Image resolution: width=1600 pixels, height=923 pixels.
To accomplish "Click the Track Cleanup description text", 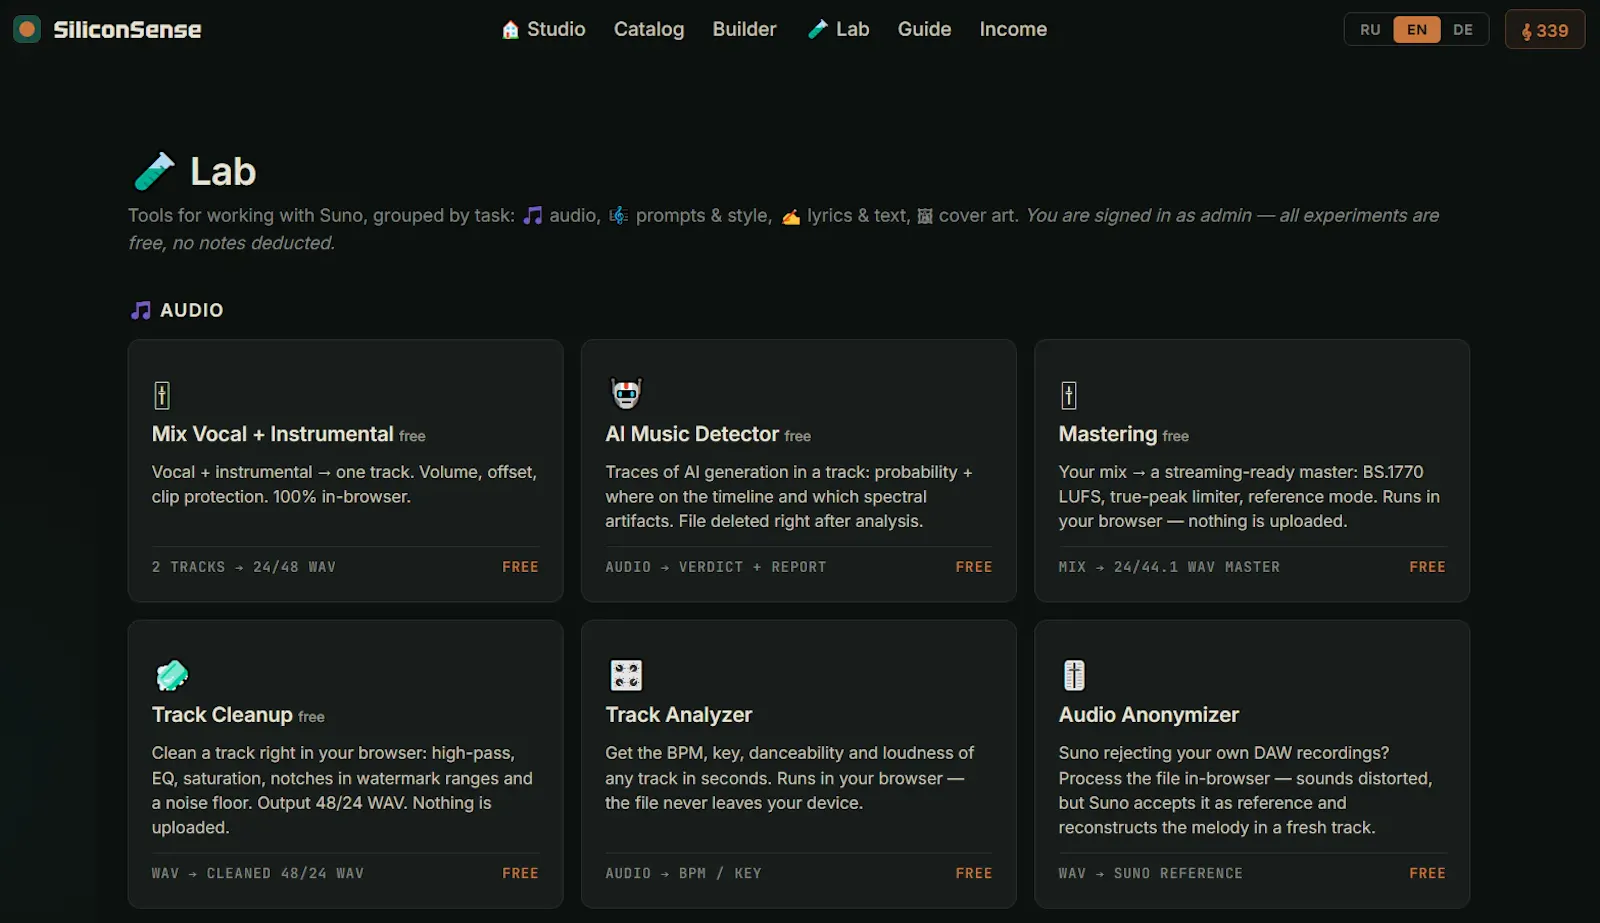I will click(342, 790).
